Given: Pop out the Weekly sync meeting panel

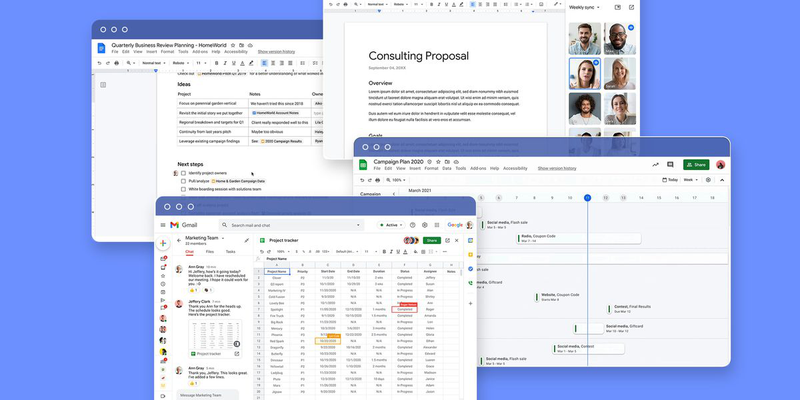Looking at the screenshot, I should 632,7.
